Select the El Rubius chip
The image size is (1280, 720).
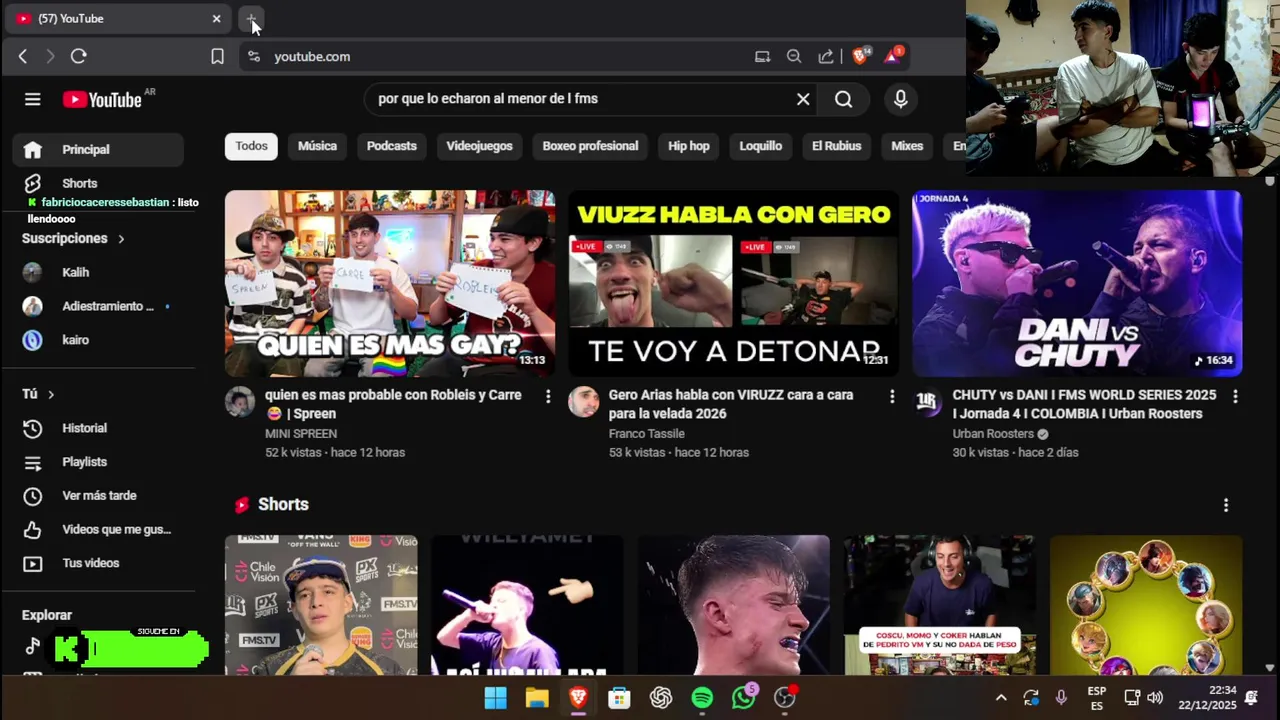tap(836, 146)
